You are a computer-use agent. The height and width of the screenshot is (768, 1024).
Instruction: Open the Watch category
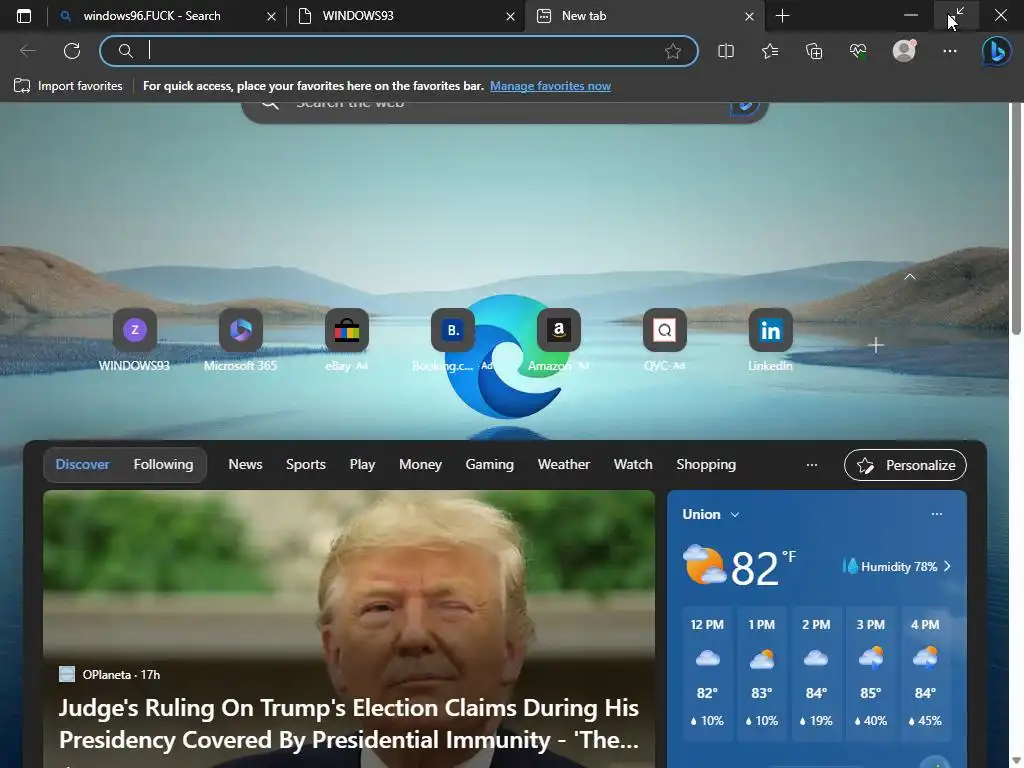pyautogui.click(x=633, y=464)
